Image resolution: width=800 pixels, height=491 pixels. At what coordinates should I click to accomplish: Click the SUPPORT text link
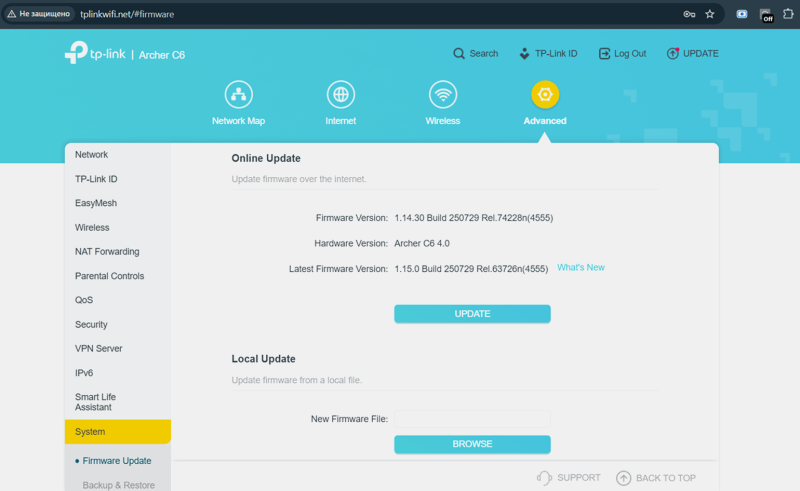pos(579,478)
